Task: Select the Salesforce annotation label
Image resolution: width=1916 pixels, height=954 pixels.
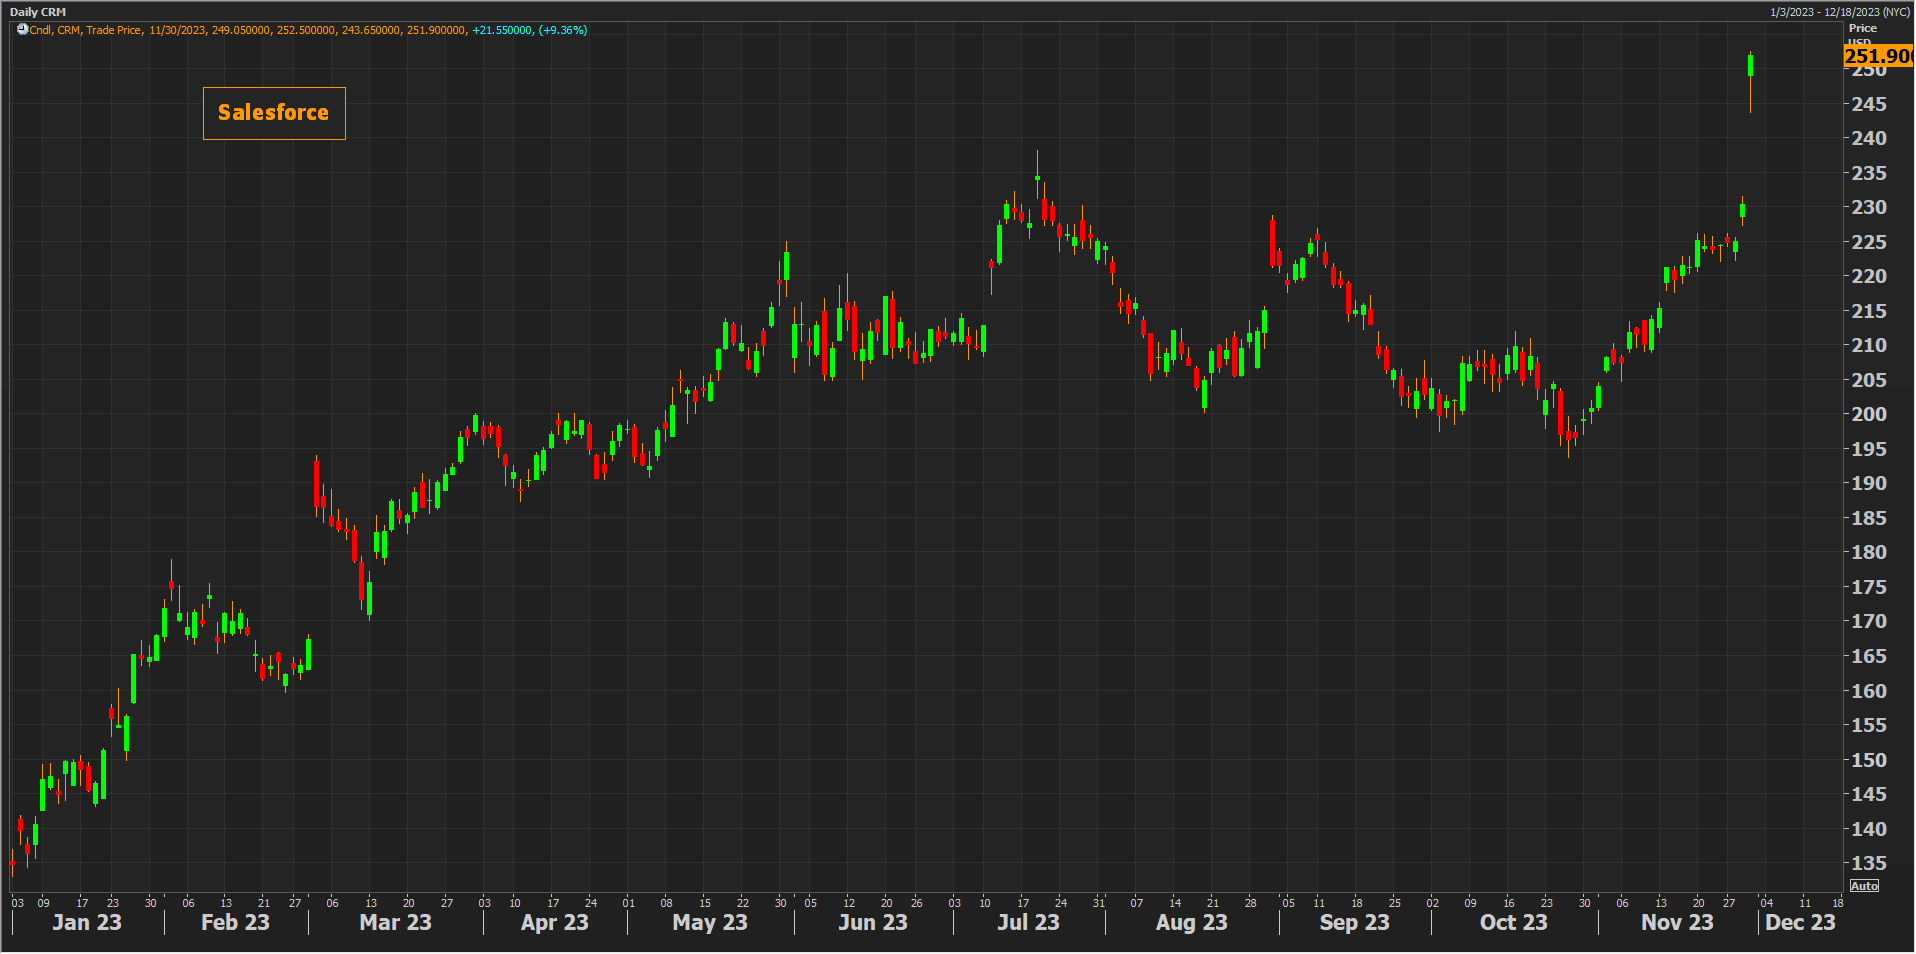Action: click(274, 113)
